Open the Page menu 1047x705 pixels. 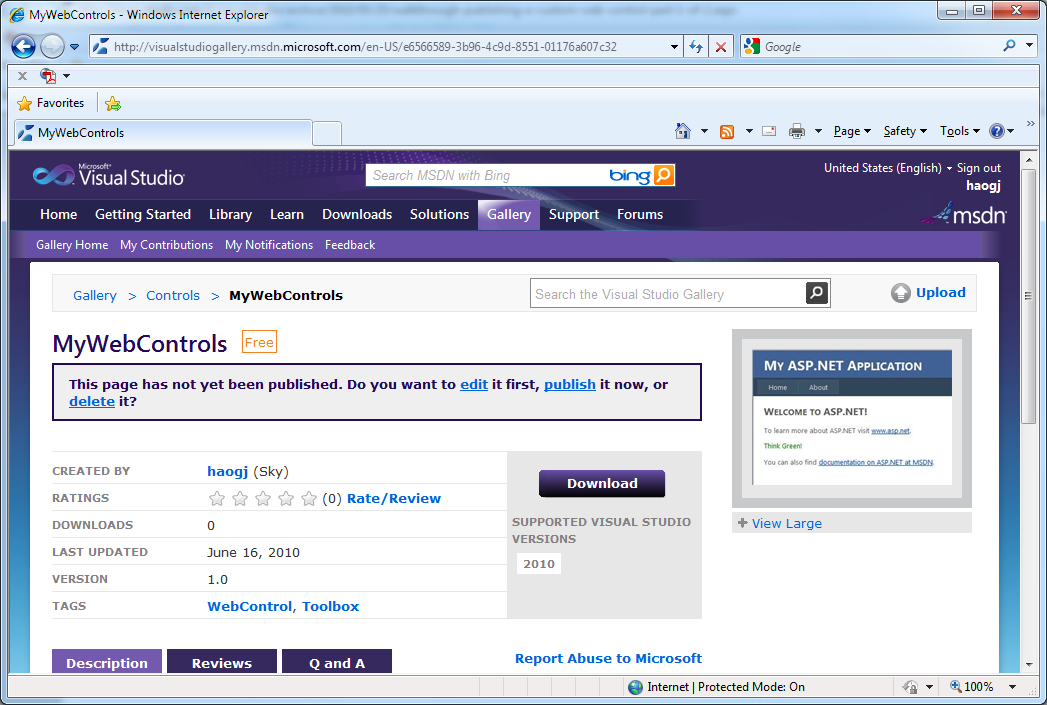point(852,131)
